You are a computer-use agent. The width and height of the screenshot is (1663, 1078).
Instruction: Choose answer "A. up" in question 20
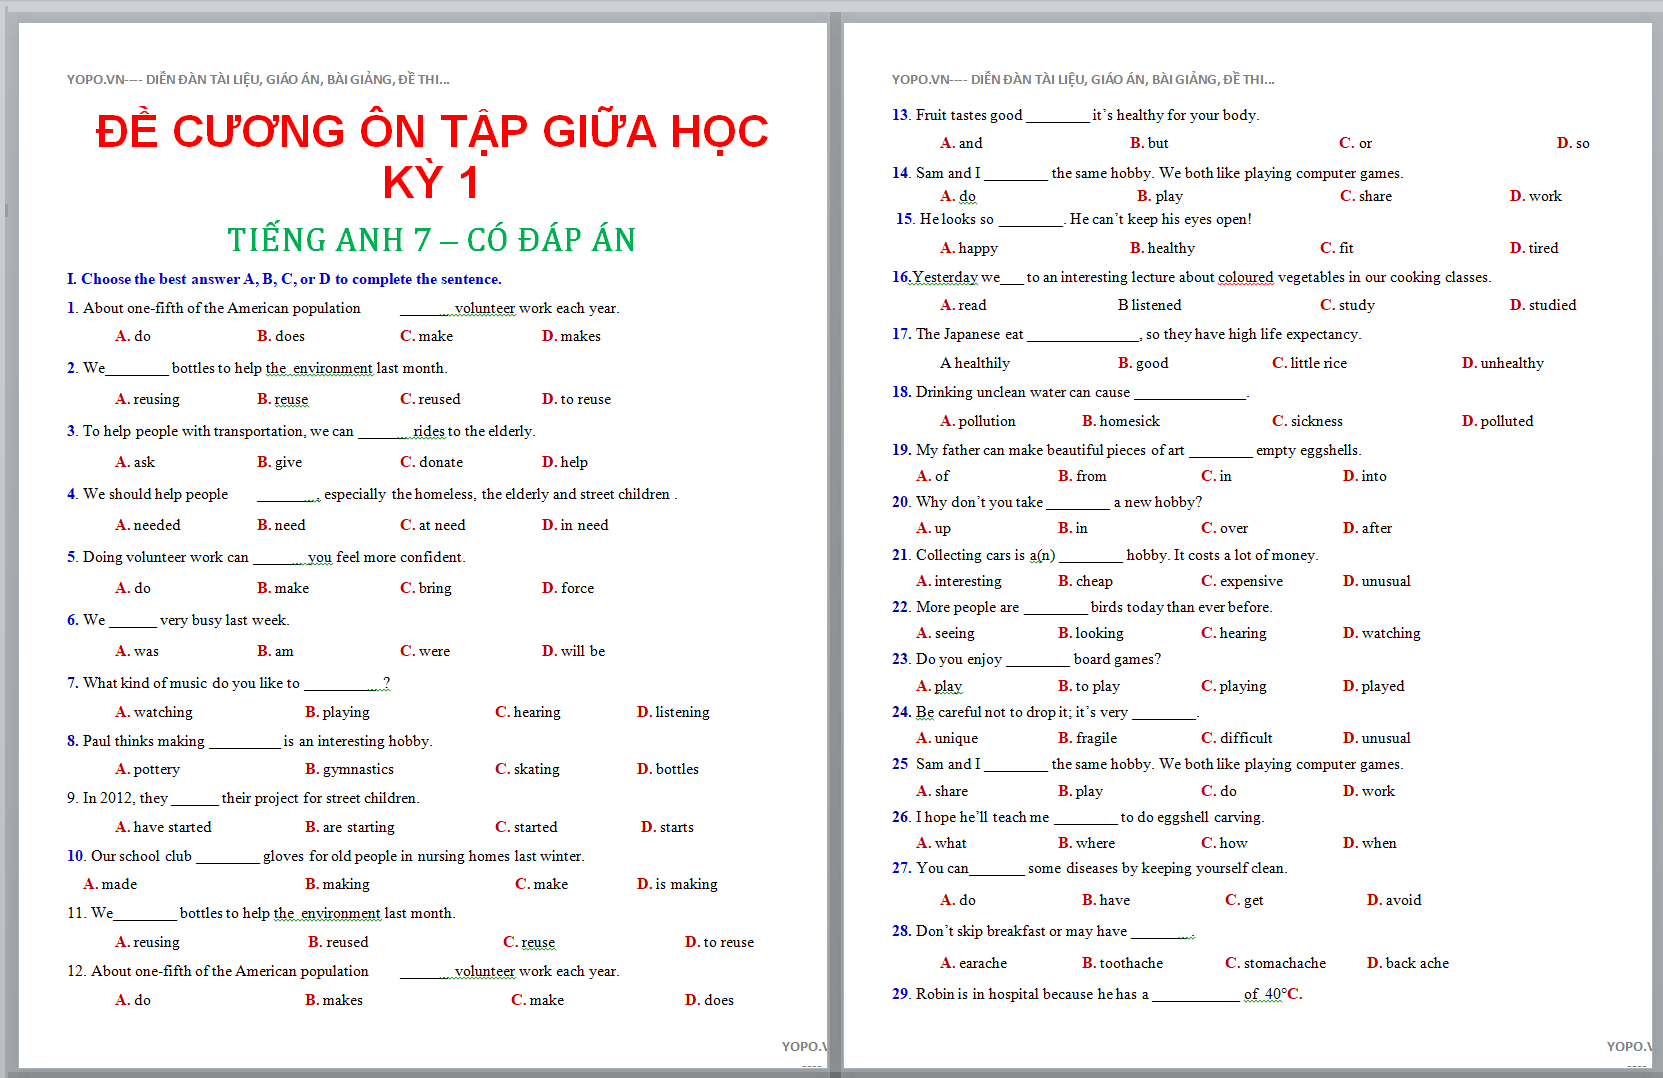(x=933, y=528)
